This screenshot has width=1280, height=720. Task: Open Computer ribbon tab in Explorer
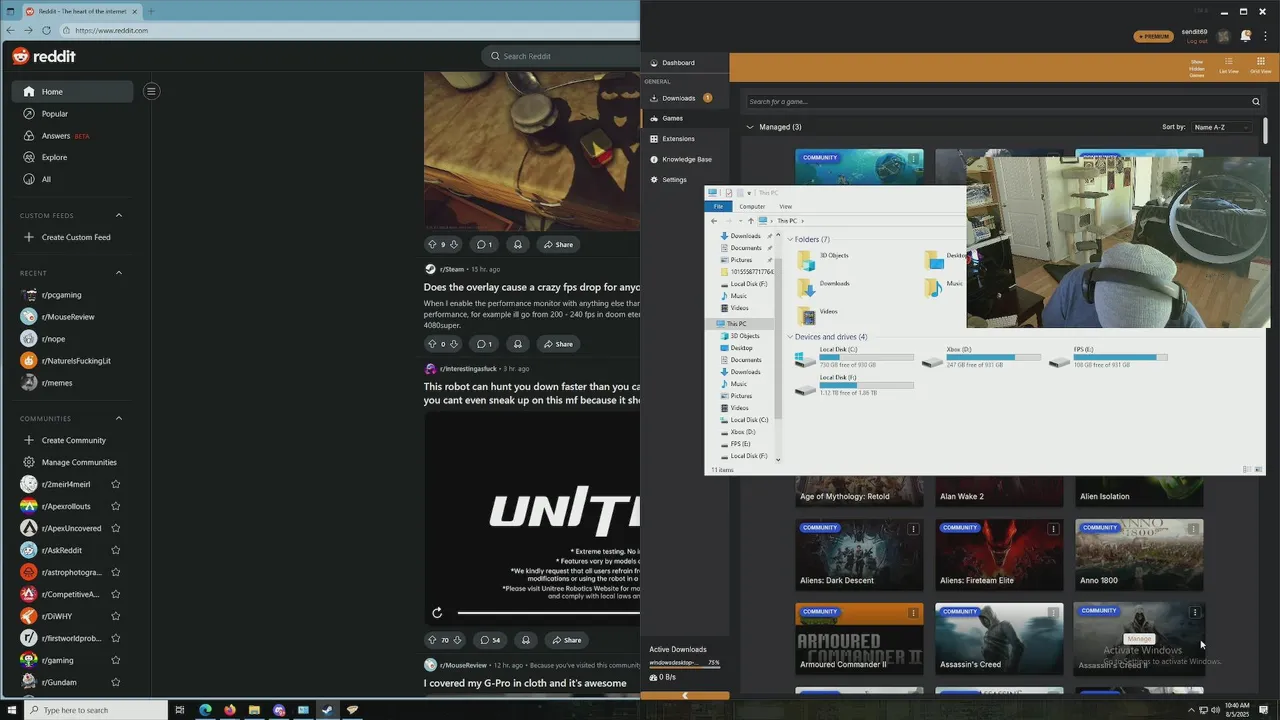752,206
